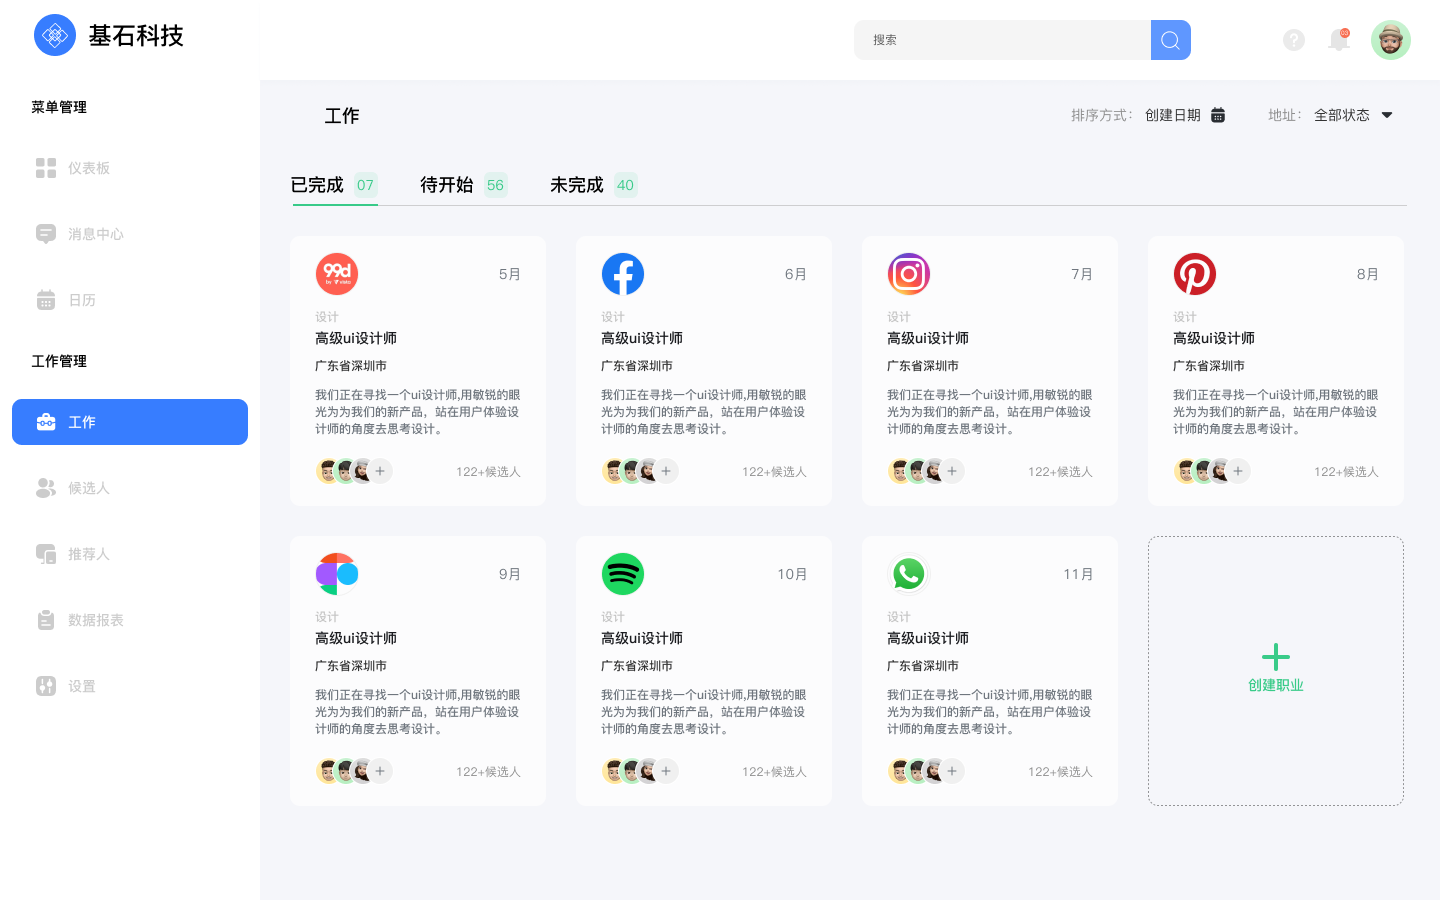Open 日历 calendar in sidebar
Viewport: 1440px width, 900px height.
[66, 300]
